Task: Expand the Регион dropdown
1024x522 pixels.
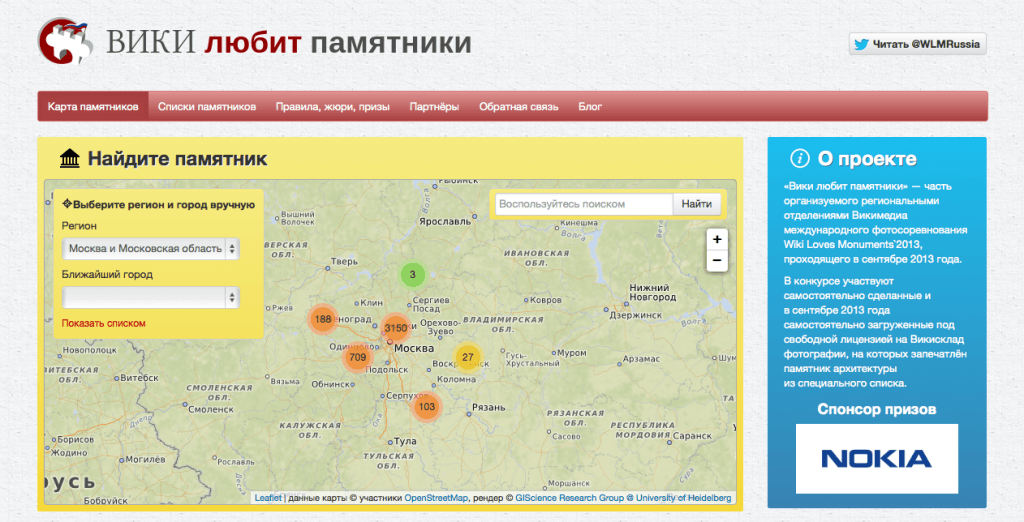Action: [x=150, y=248]
